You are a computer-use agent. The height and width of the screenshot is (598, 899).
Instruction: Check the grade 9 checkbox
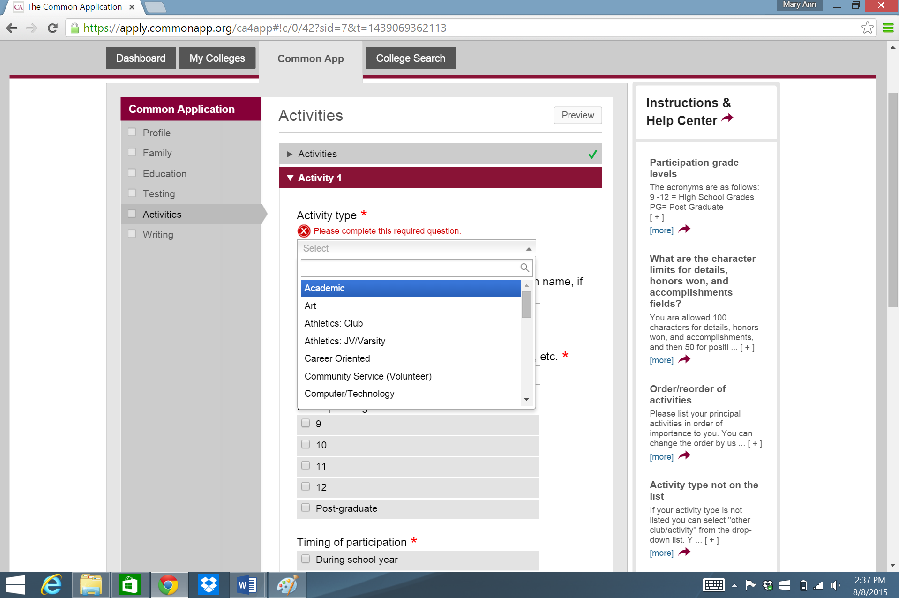[305, 423]
